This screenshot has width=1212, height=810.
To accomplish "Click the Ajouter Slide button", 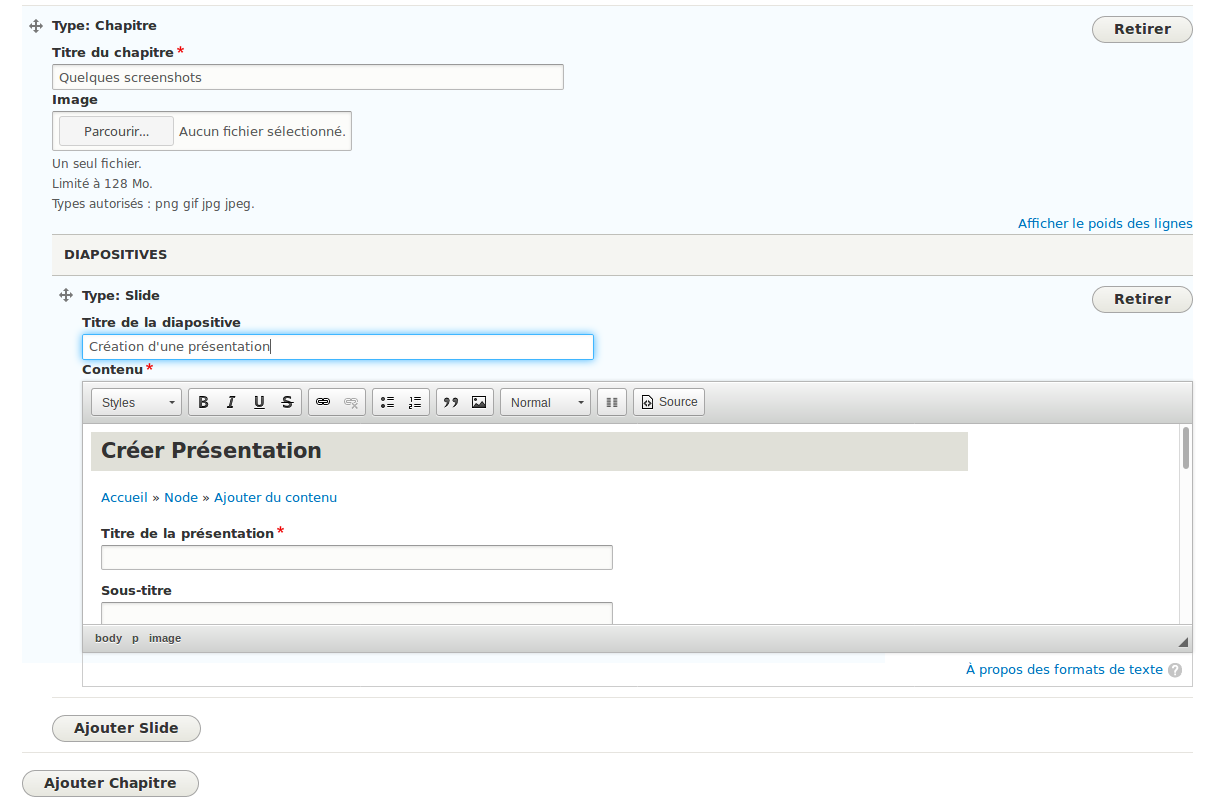I will pos(126,728).
